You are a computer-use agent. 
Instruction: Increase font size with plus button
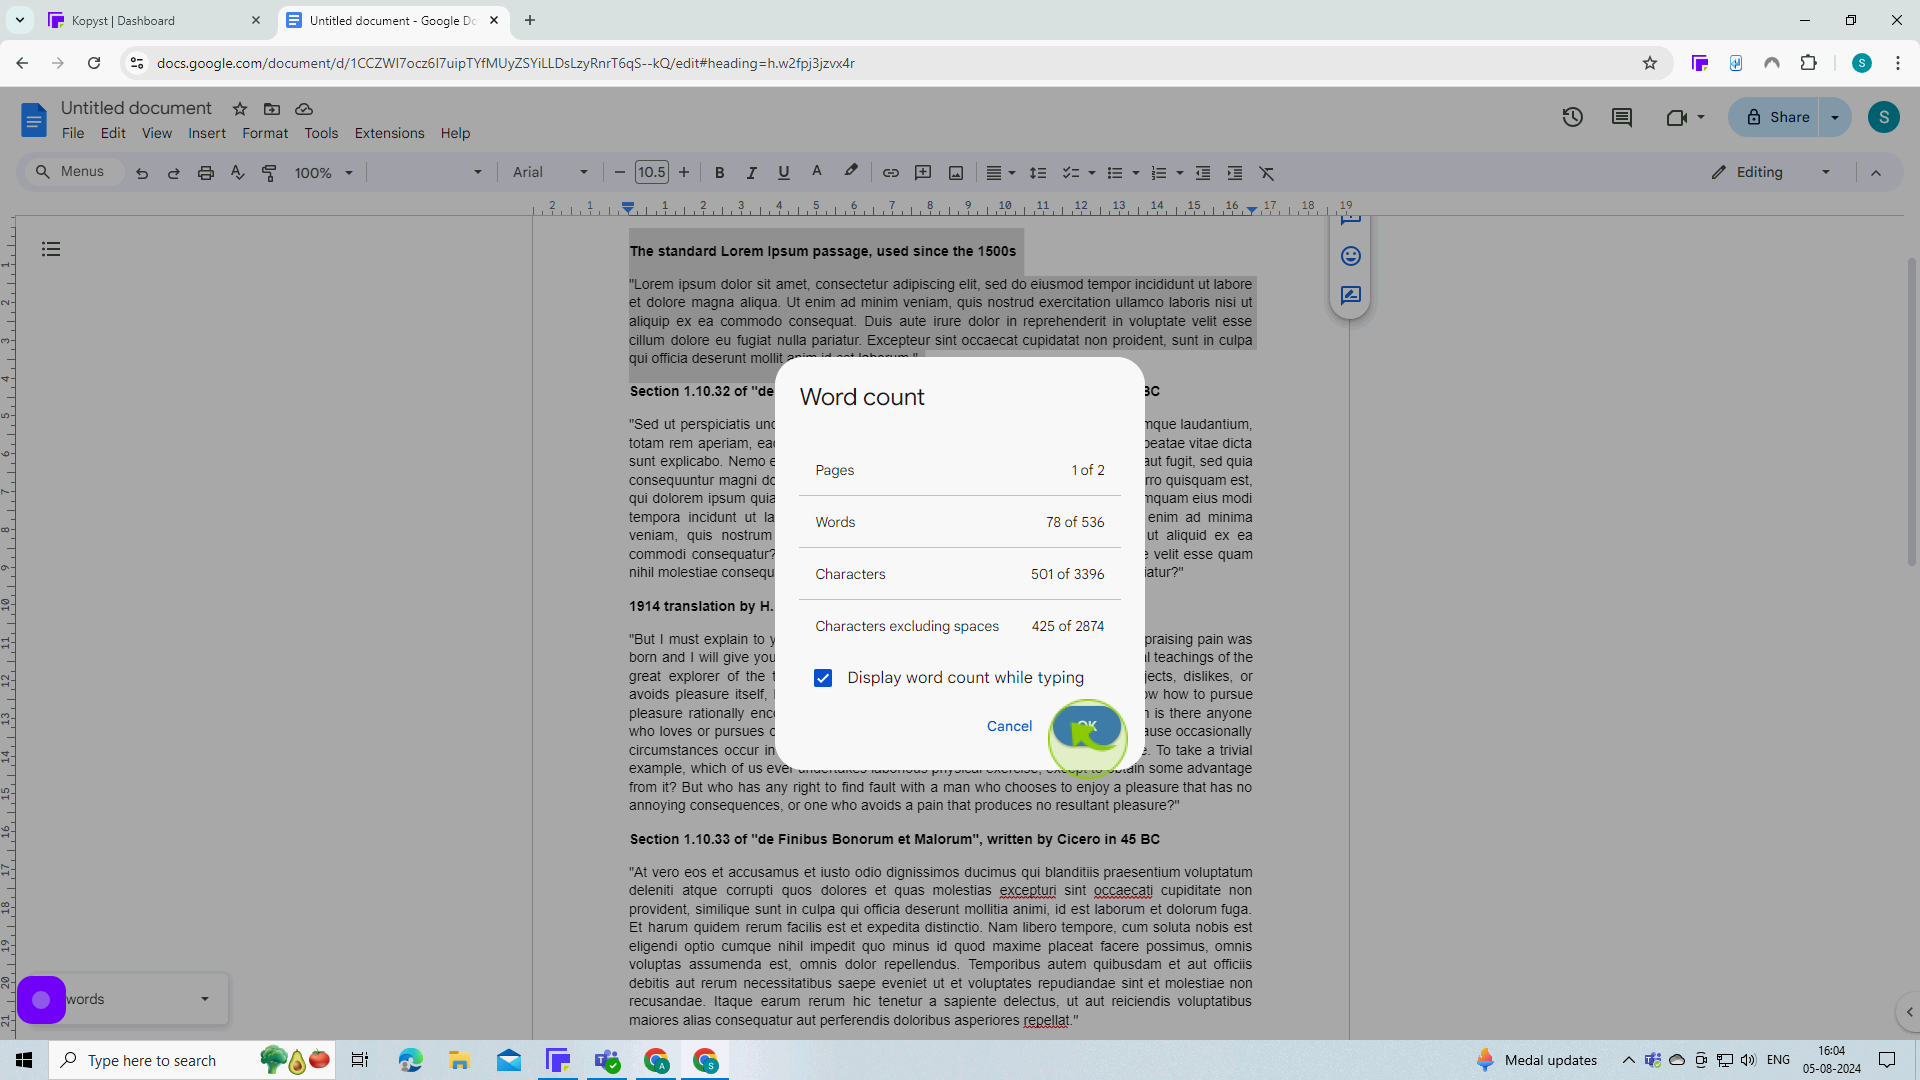point(684,173)
